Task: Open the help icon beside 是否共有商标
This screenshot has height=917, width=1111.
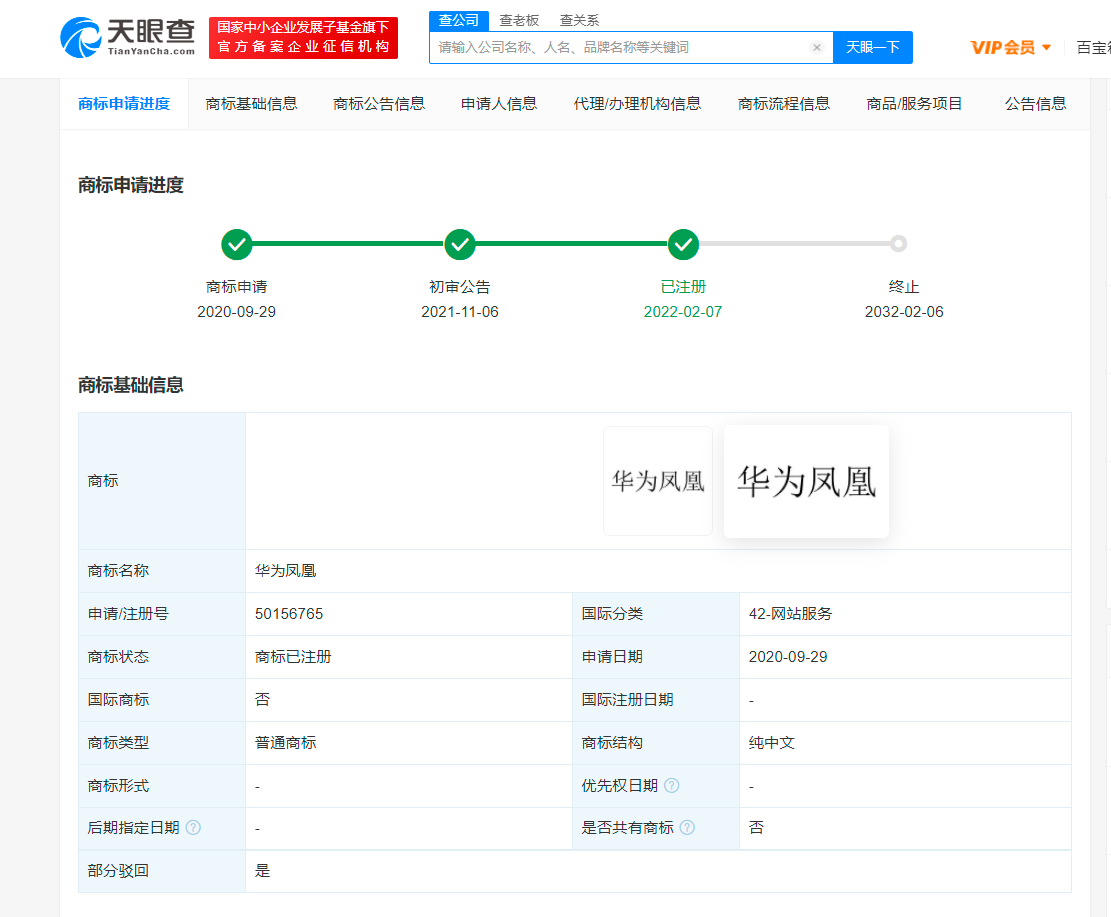Action: 687,828
